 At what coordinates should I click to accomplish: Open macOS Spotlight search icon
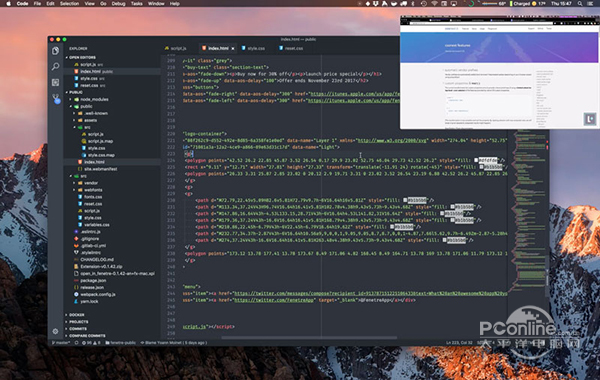click(580, 3)
